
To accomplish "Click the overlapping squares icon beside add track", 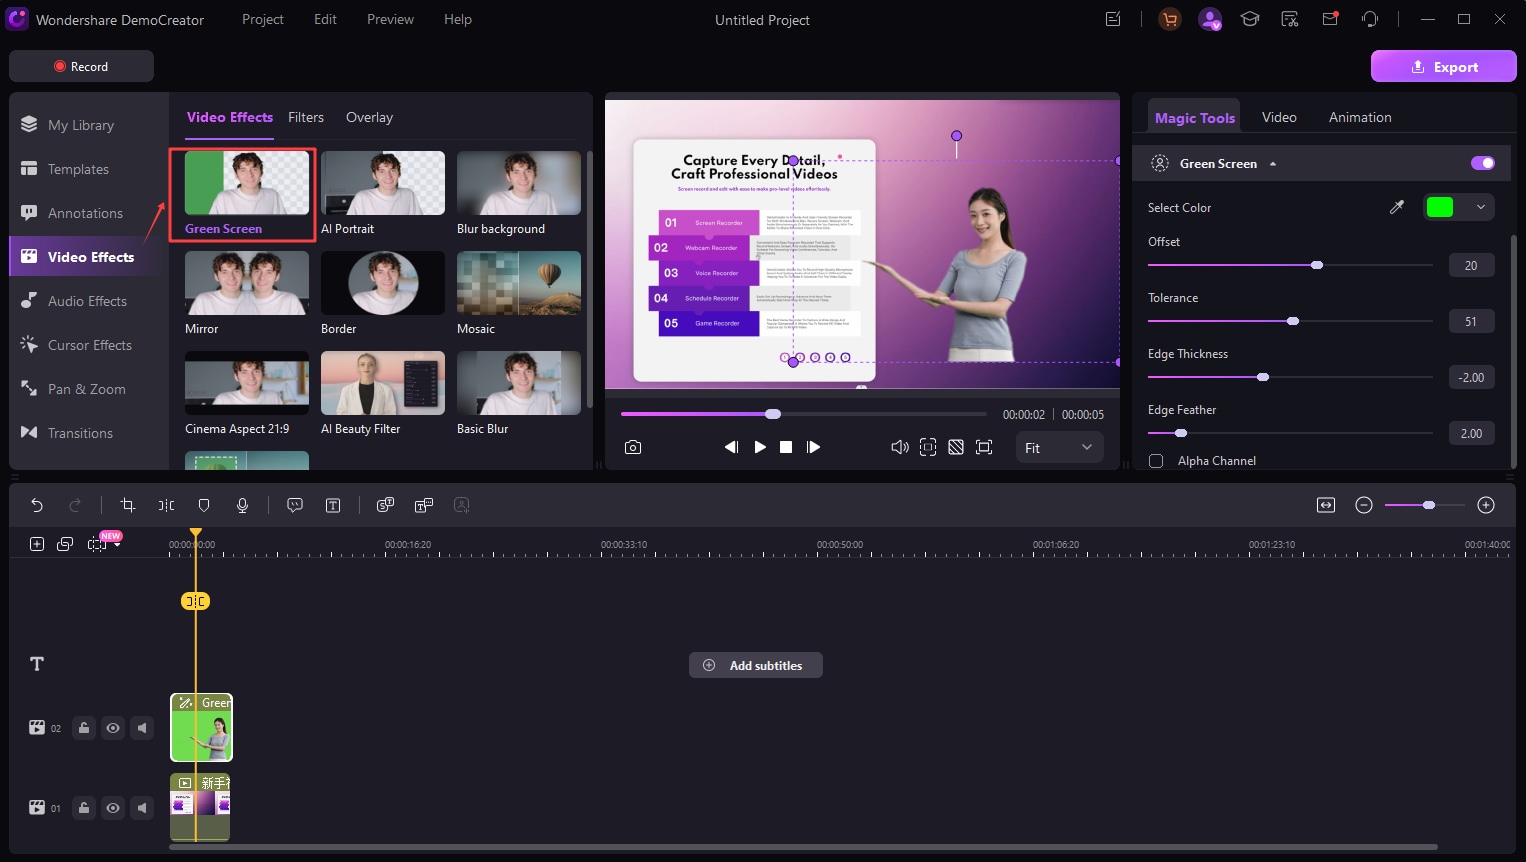I will [x=65, y=544].
